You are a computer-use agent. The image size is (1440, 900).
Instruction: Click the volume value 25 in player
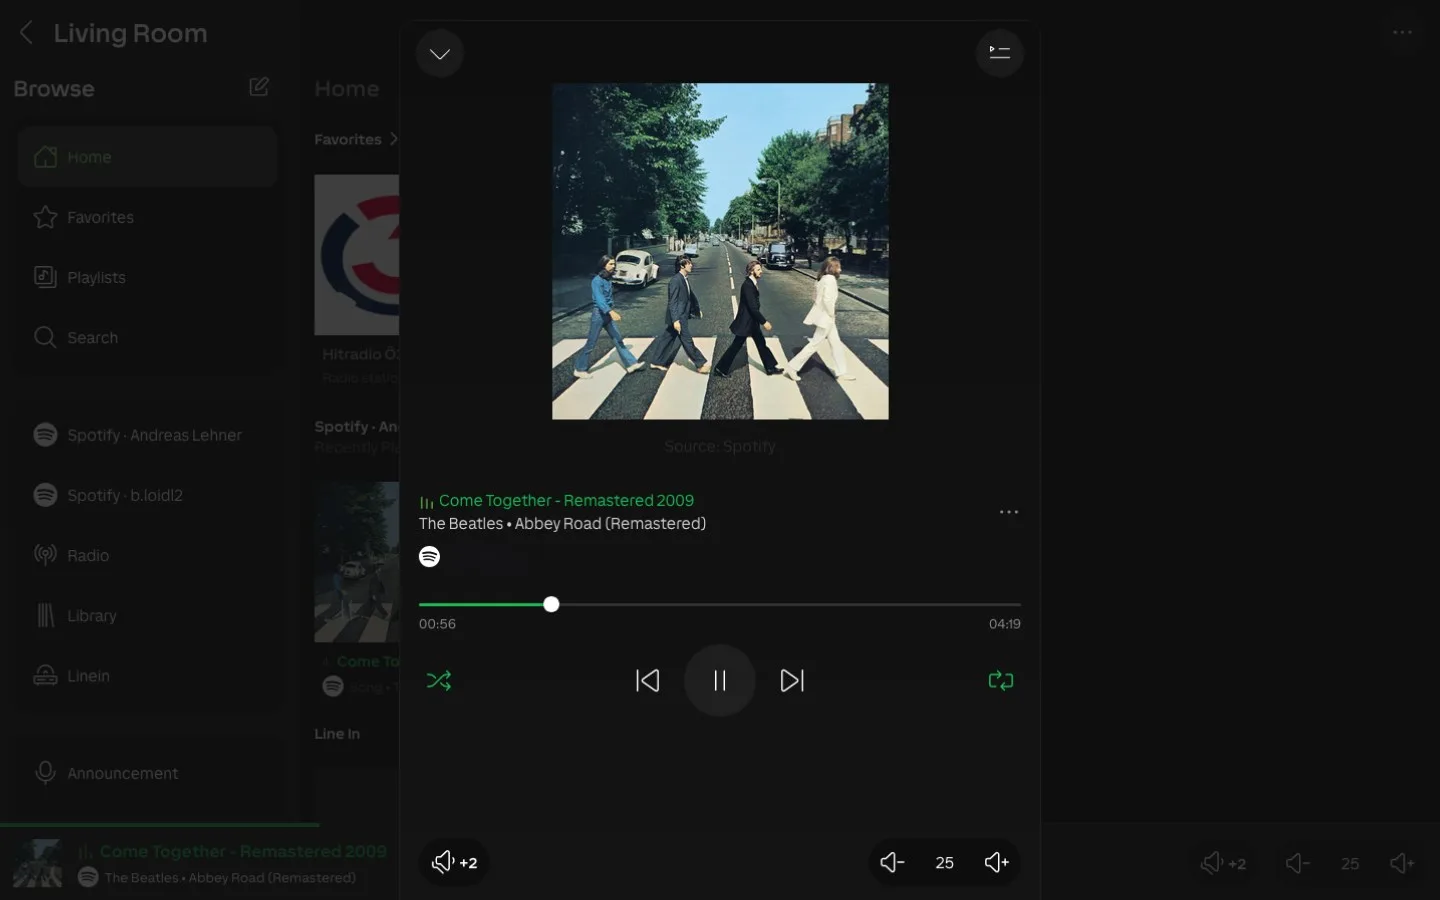pos(945,863)
